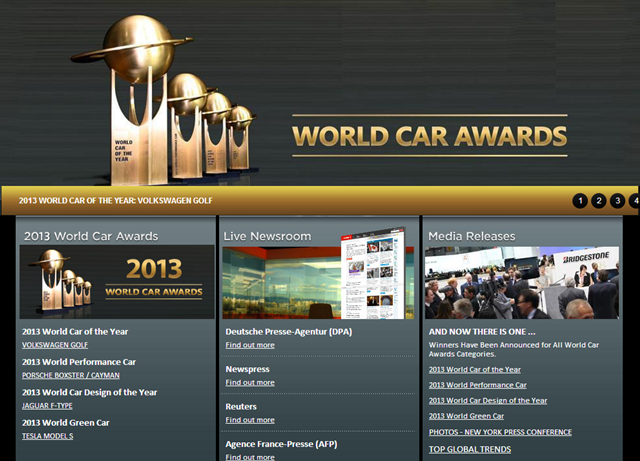The height and width of the screenshot is (461, 640).
Task: Open the Top Global Trends link
Action: [x=471, y=450]
